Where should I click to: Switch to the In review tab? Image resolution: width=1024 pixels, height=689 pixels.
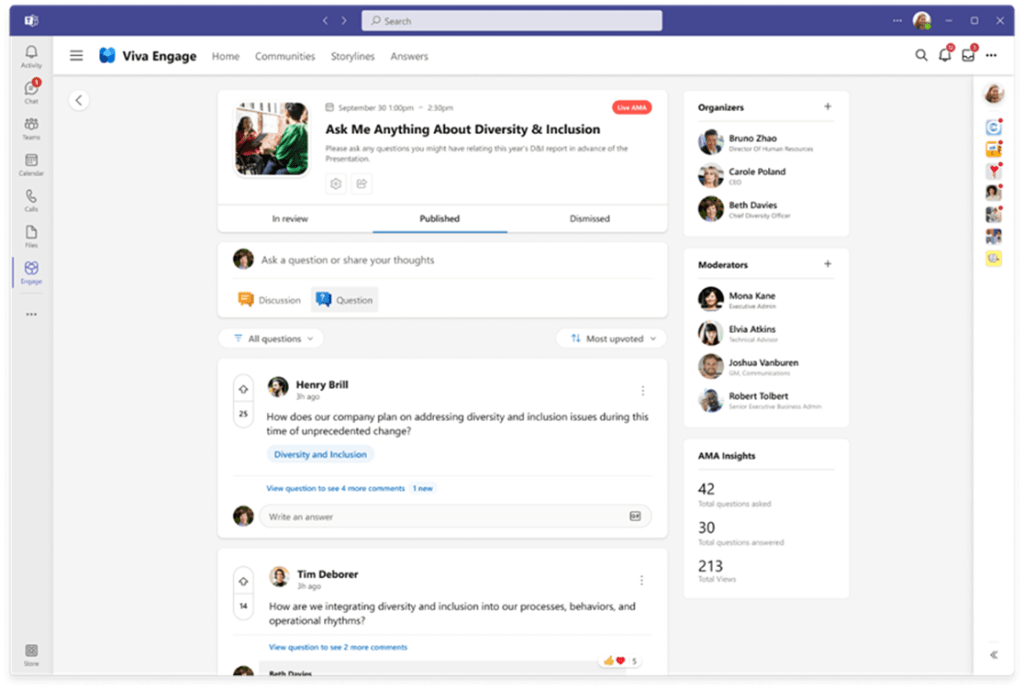pos(290,218)
